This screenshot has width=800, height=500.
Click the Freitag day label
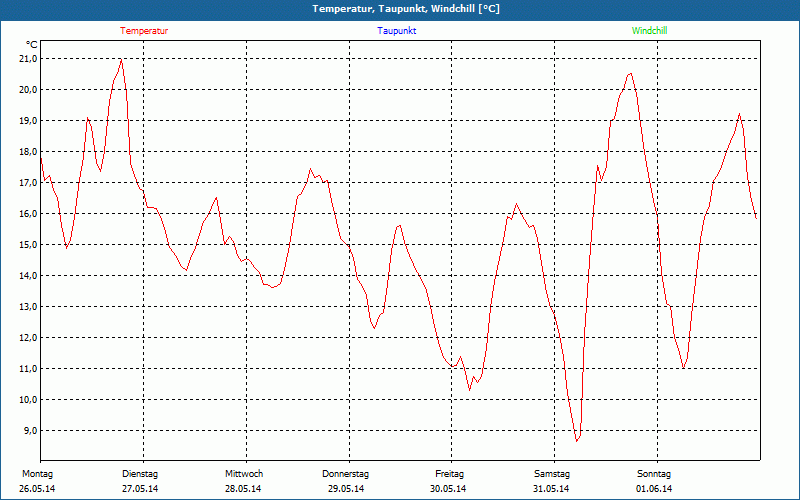coord(449,474)
